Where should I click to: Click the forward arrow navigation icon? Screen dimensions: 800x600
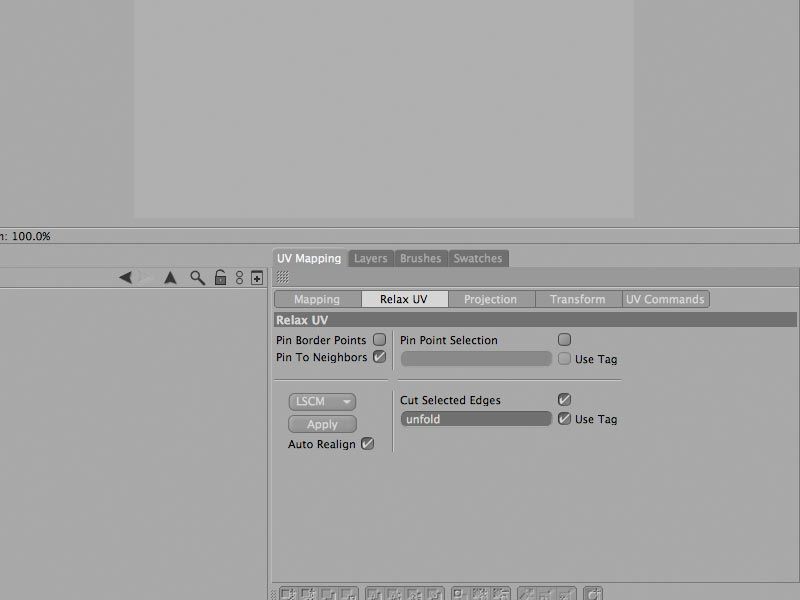tap(145, 278)
